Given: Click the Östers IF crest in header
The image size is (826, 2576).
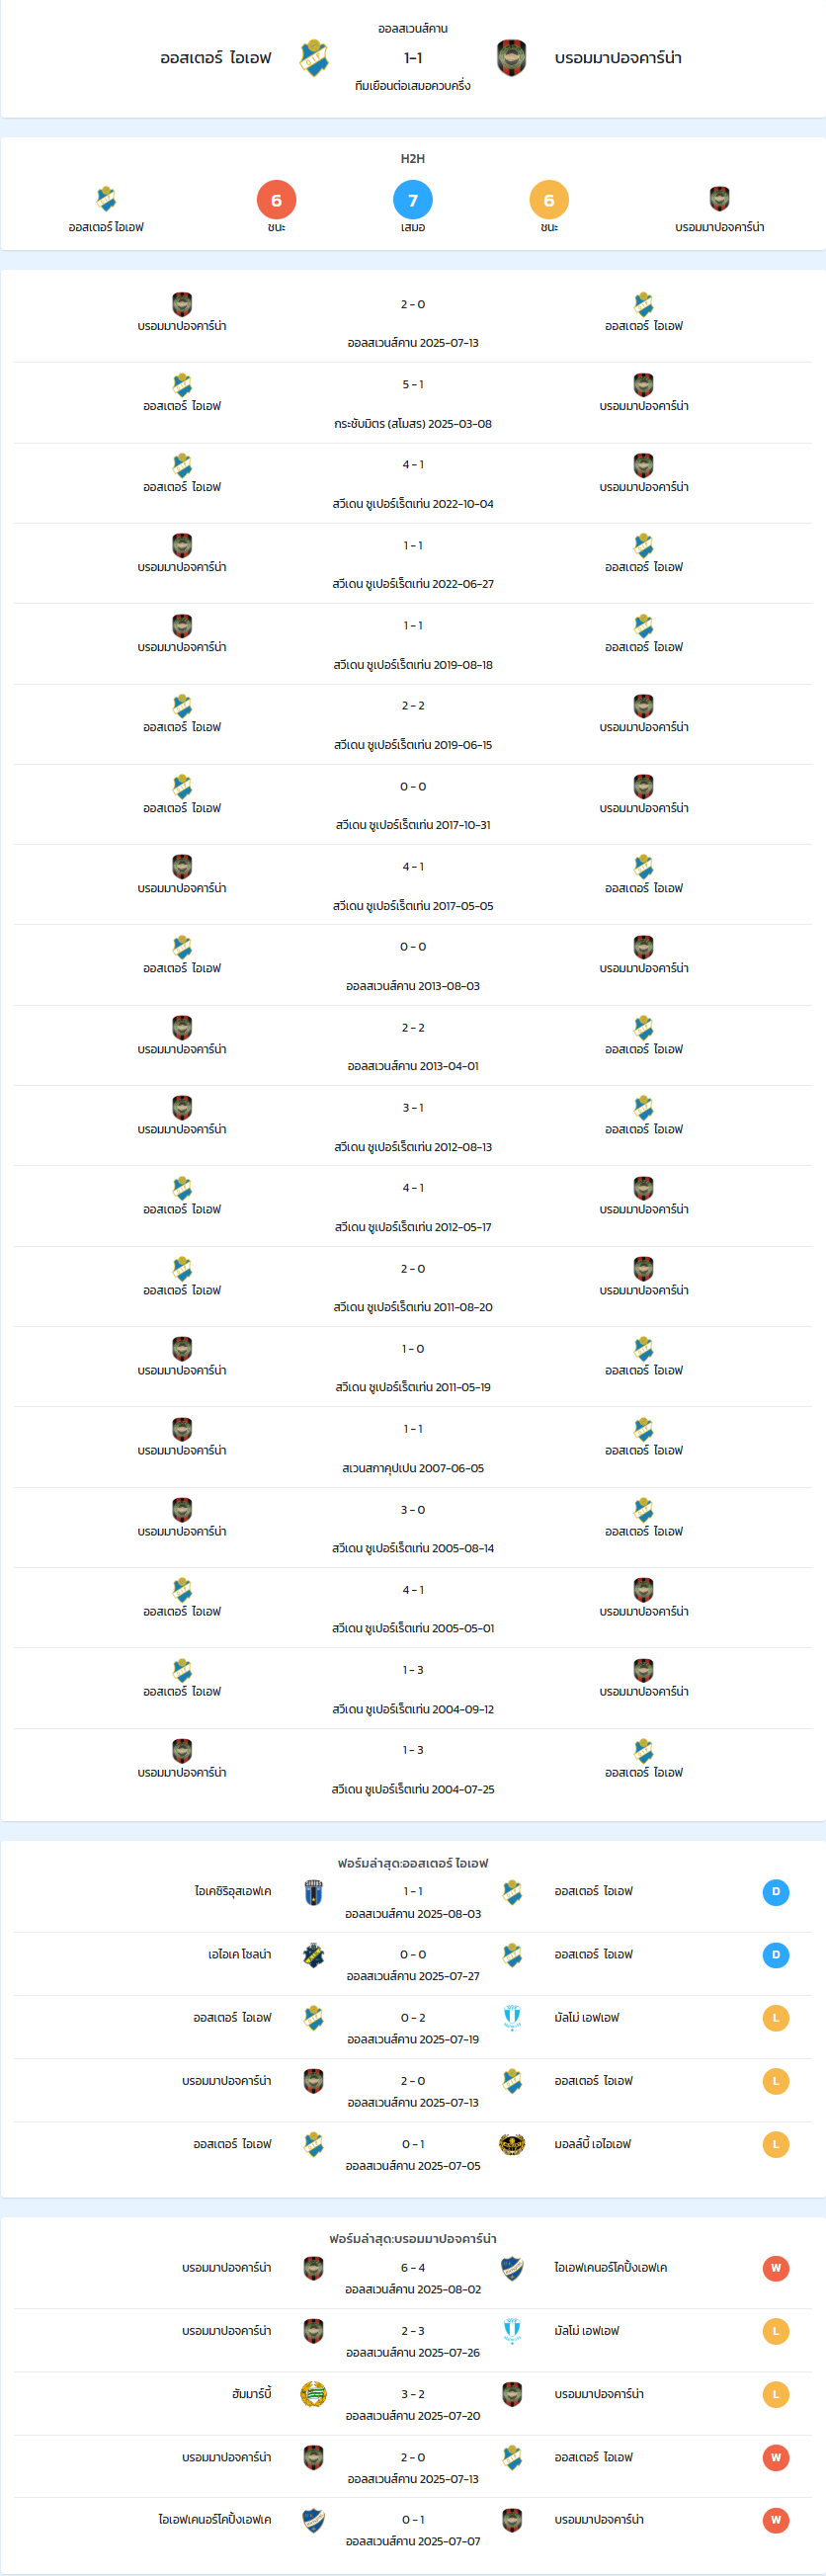Looking at the screenshot, I should (314, 58).
